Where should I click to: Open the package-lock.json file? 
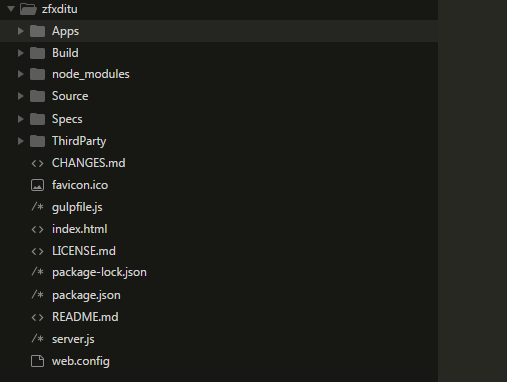point(99,273)
